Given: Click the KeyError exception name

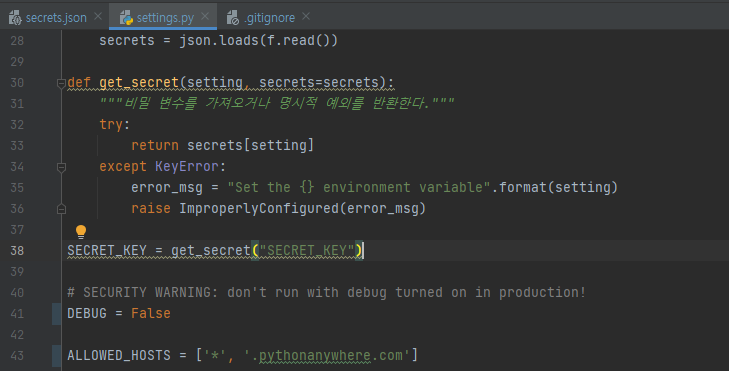Looking at the screenshot, I should click(x=186, y=166).
